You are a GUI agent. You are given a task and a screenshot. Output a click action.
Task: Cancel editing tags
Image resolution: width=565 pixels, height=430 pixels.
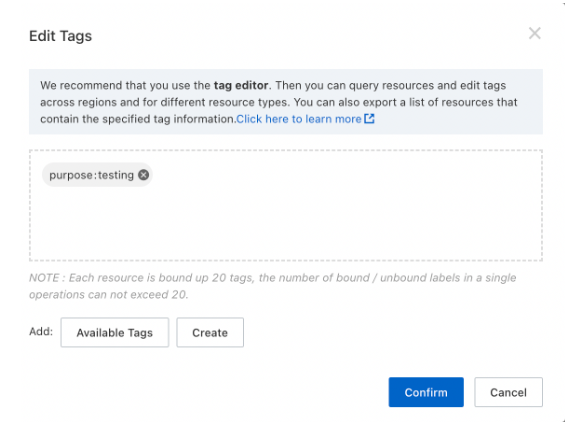pyautogui.click(x=508, y=392)
